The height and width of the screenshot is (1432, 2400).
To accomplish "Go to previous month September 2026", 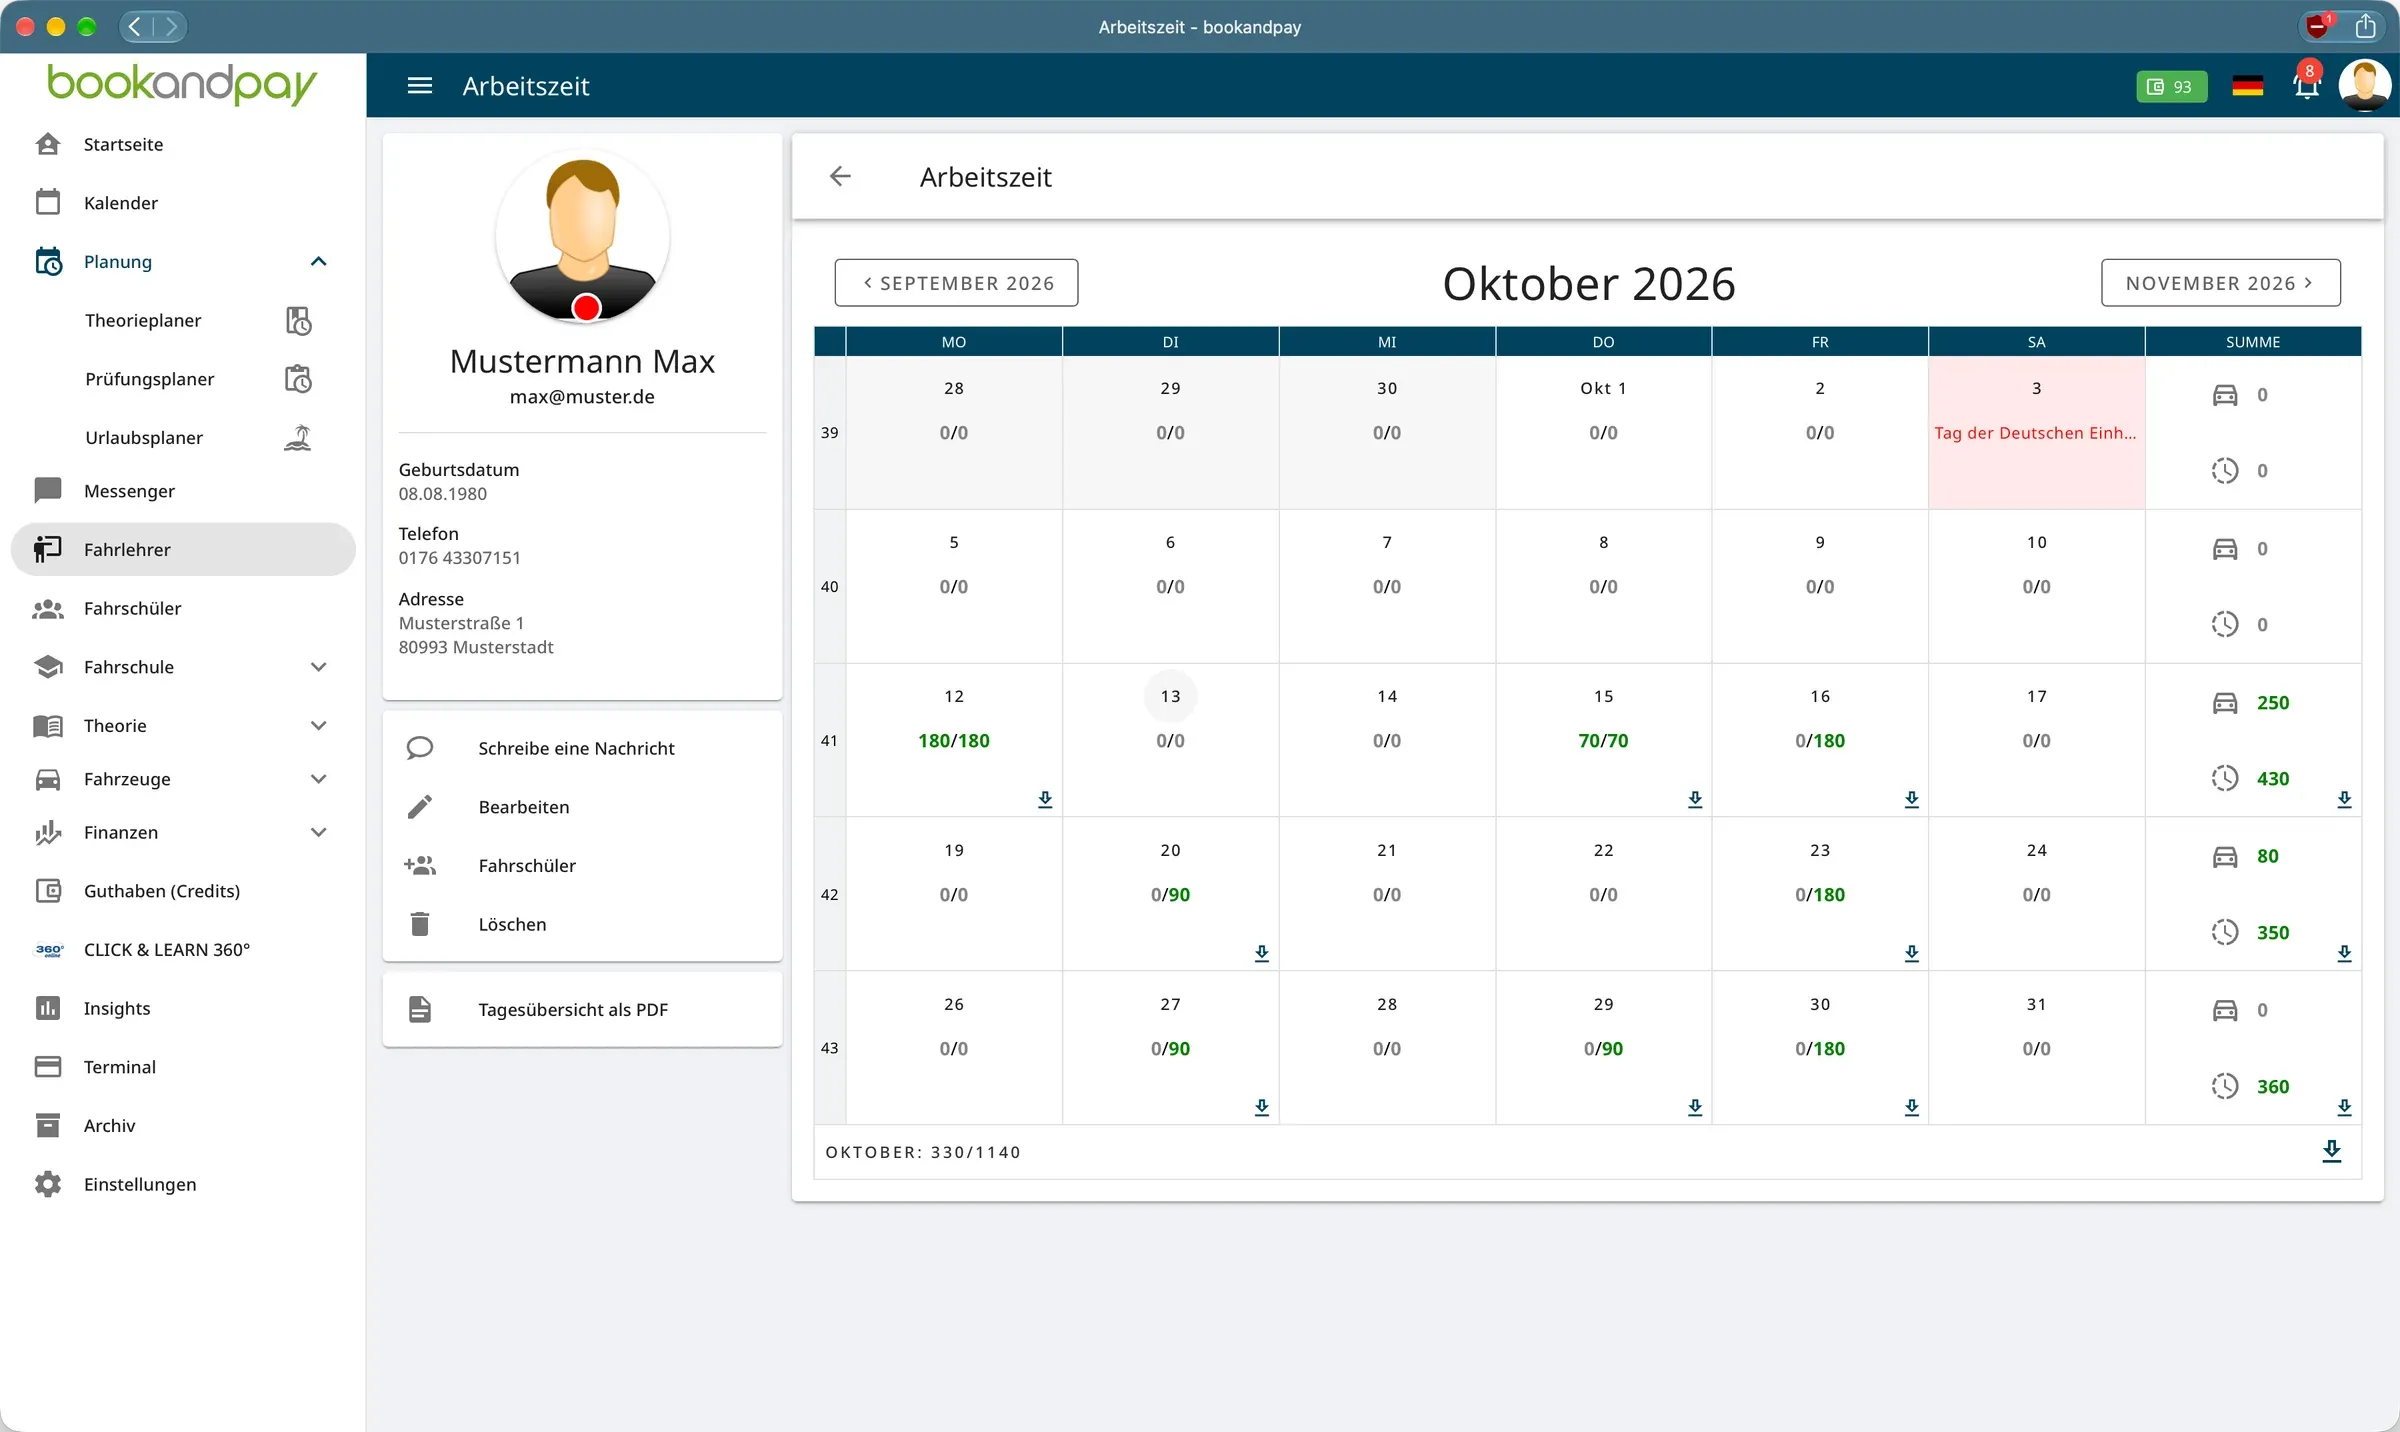I will point(956,283).
